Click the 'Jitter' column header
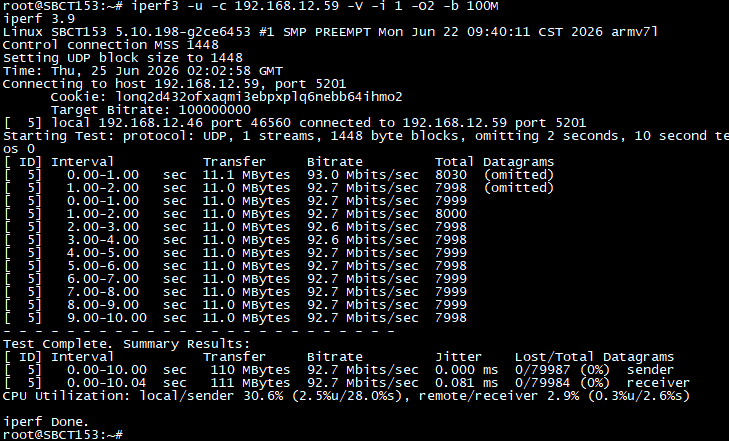Viewport: 729px width, 441px height. pos(458,357)
